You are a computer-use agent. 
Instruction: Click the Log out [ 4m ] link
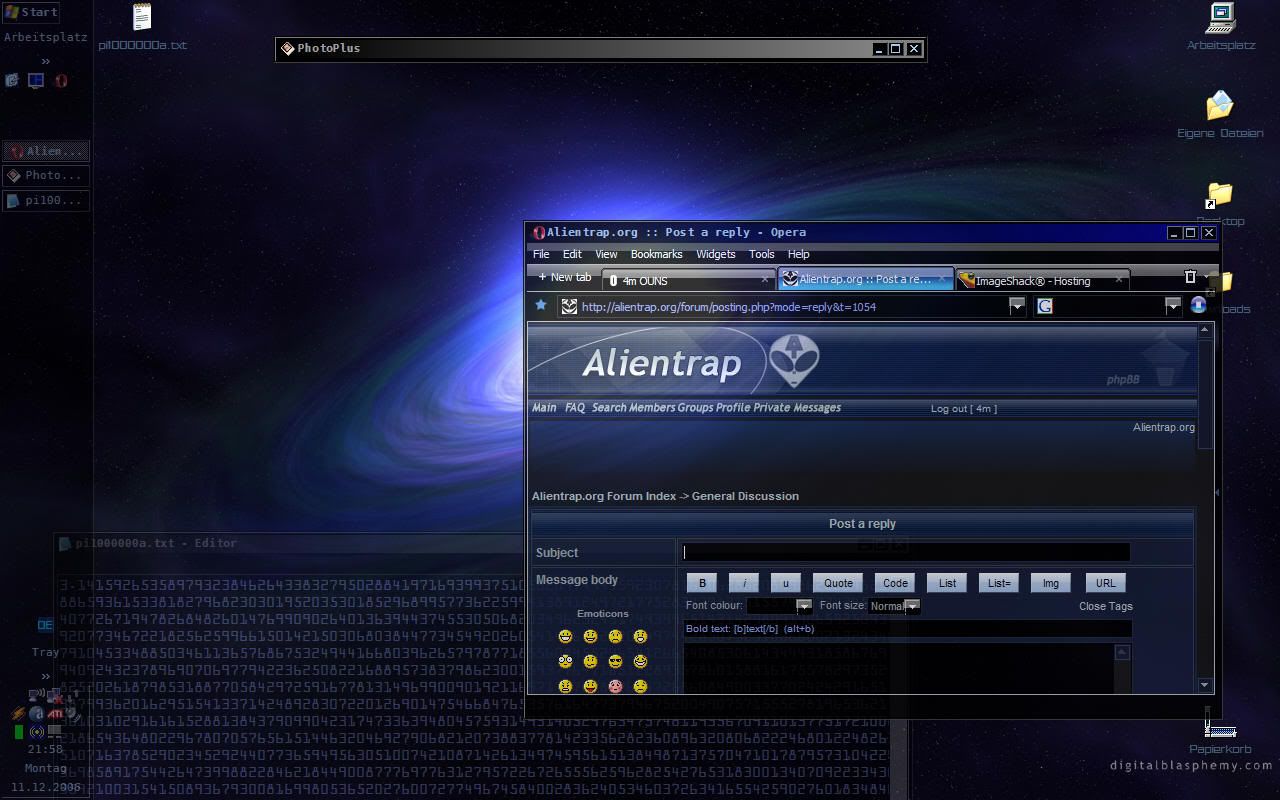tap(964, 408)
